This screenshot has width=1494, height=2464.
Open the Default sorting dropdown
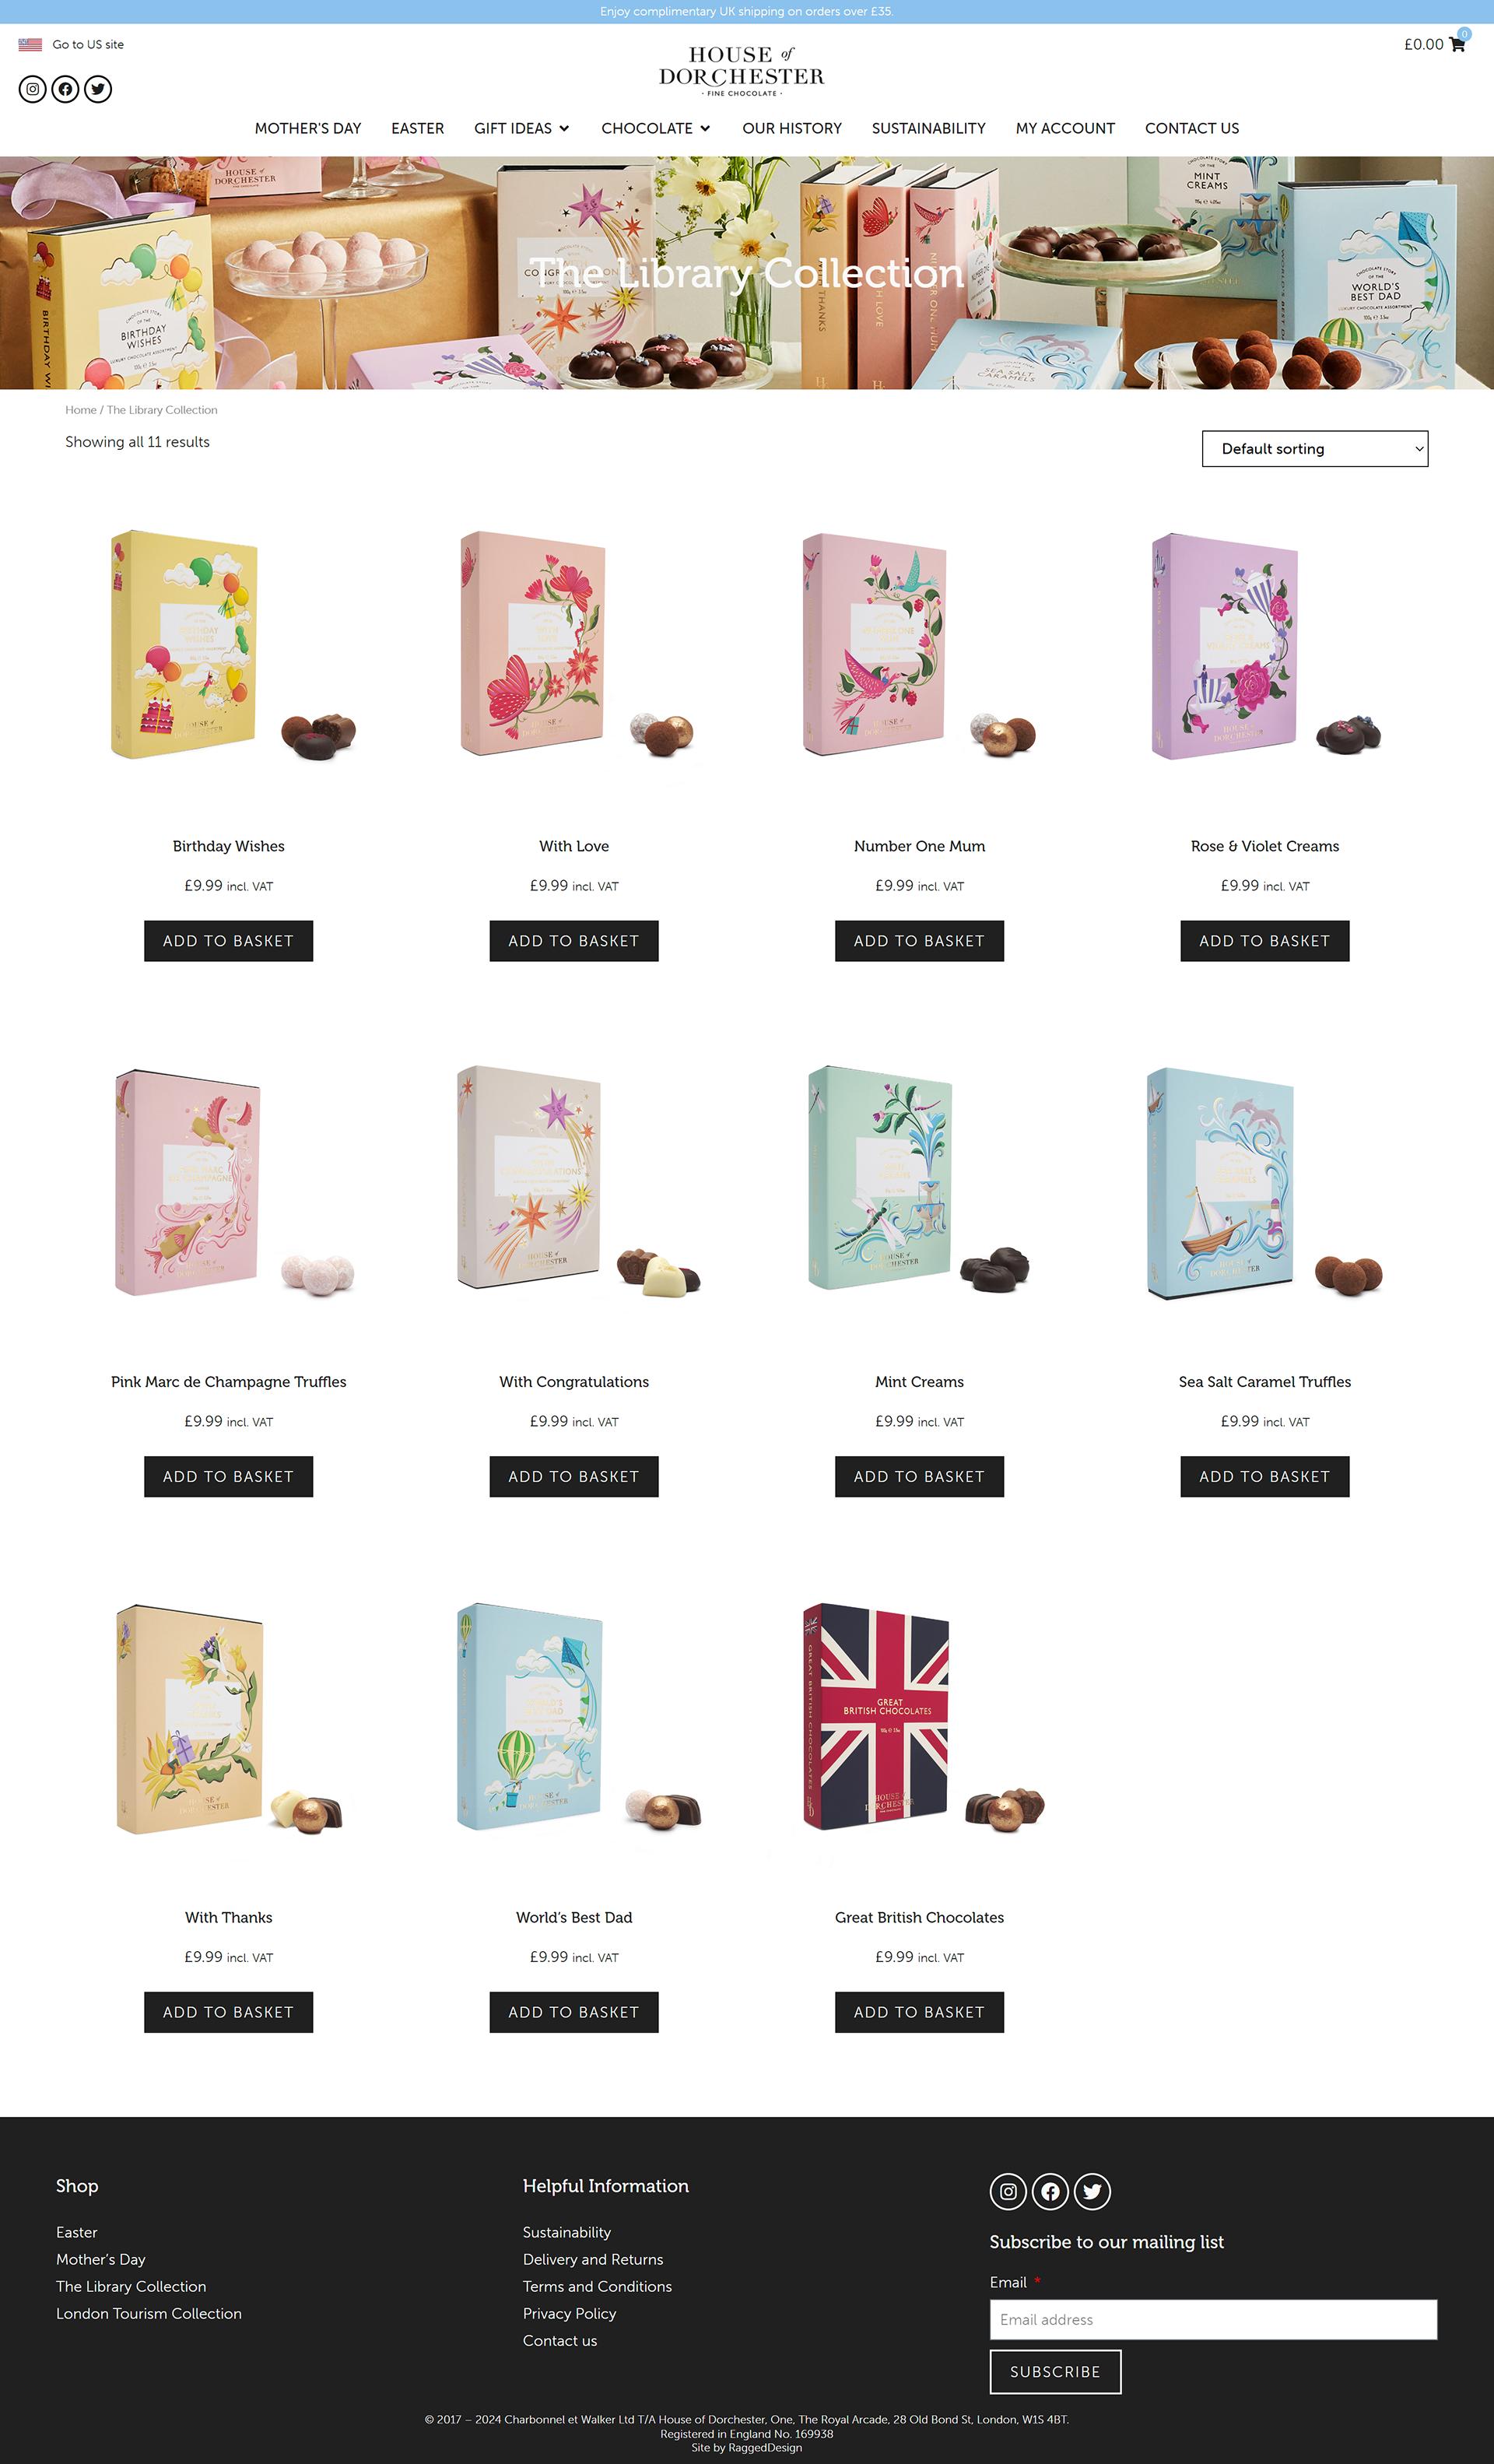(x=1315, y=449)
